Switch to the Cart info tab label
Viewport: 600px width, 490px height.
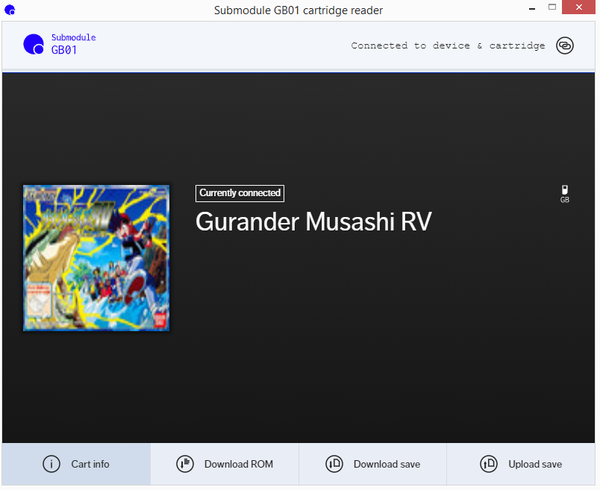[x=90, y=464]
